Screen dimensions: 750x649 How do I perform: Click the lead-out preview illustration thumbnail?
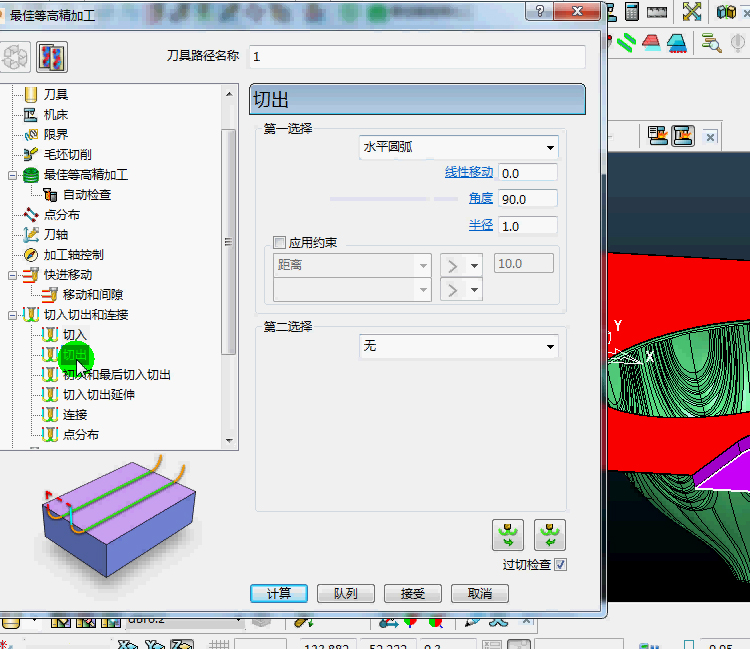(117, 517)
